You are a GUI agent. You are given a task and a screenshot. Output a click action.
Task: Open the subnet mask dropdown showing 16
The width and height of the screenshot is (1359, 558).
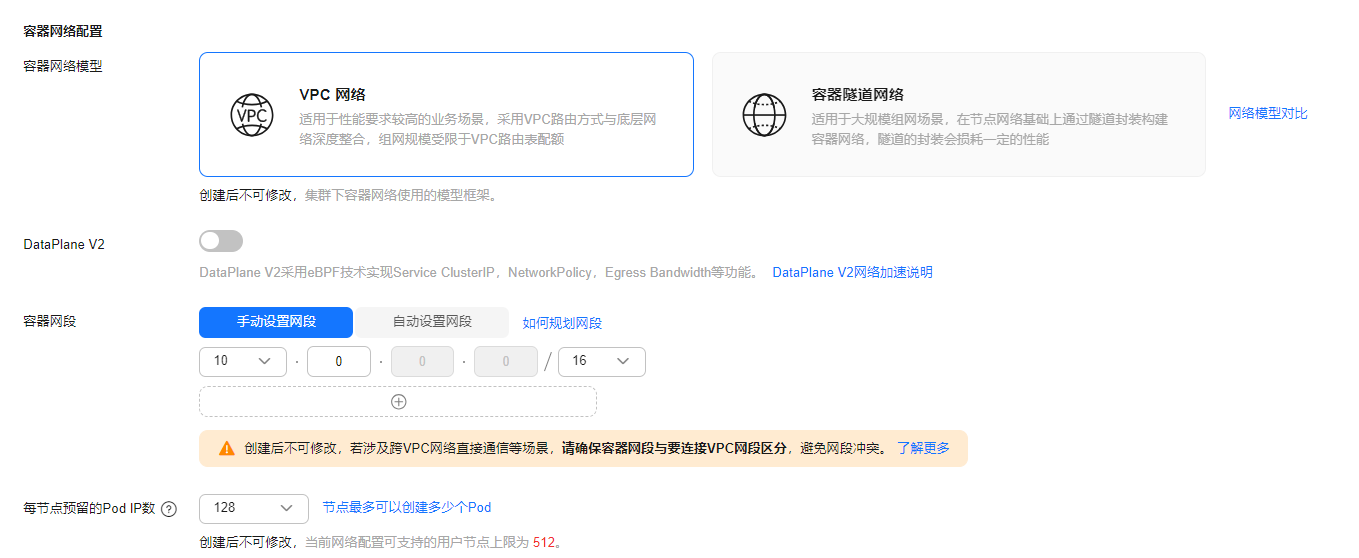point(602,362)
